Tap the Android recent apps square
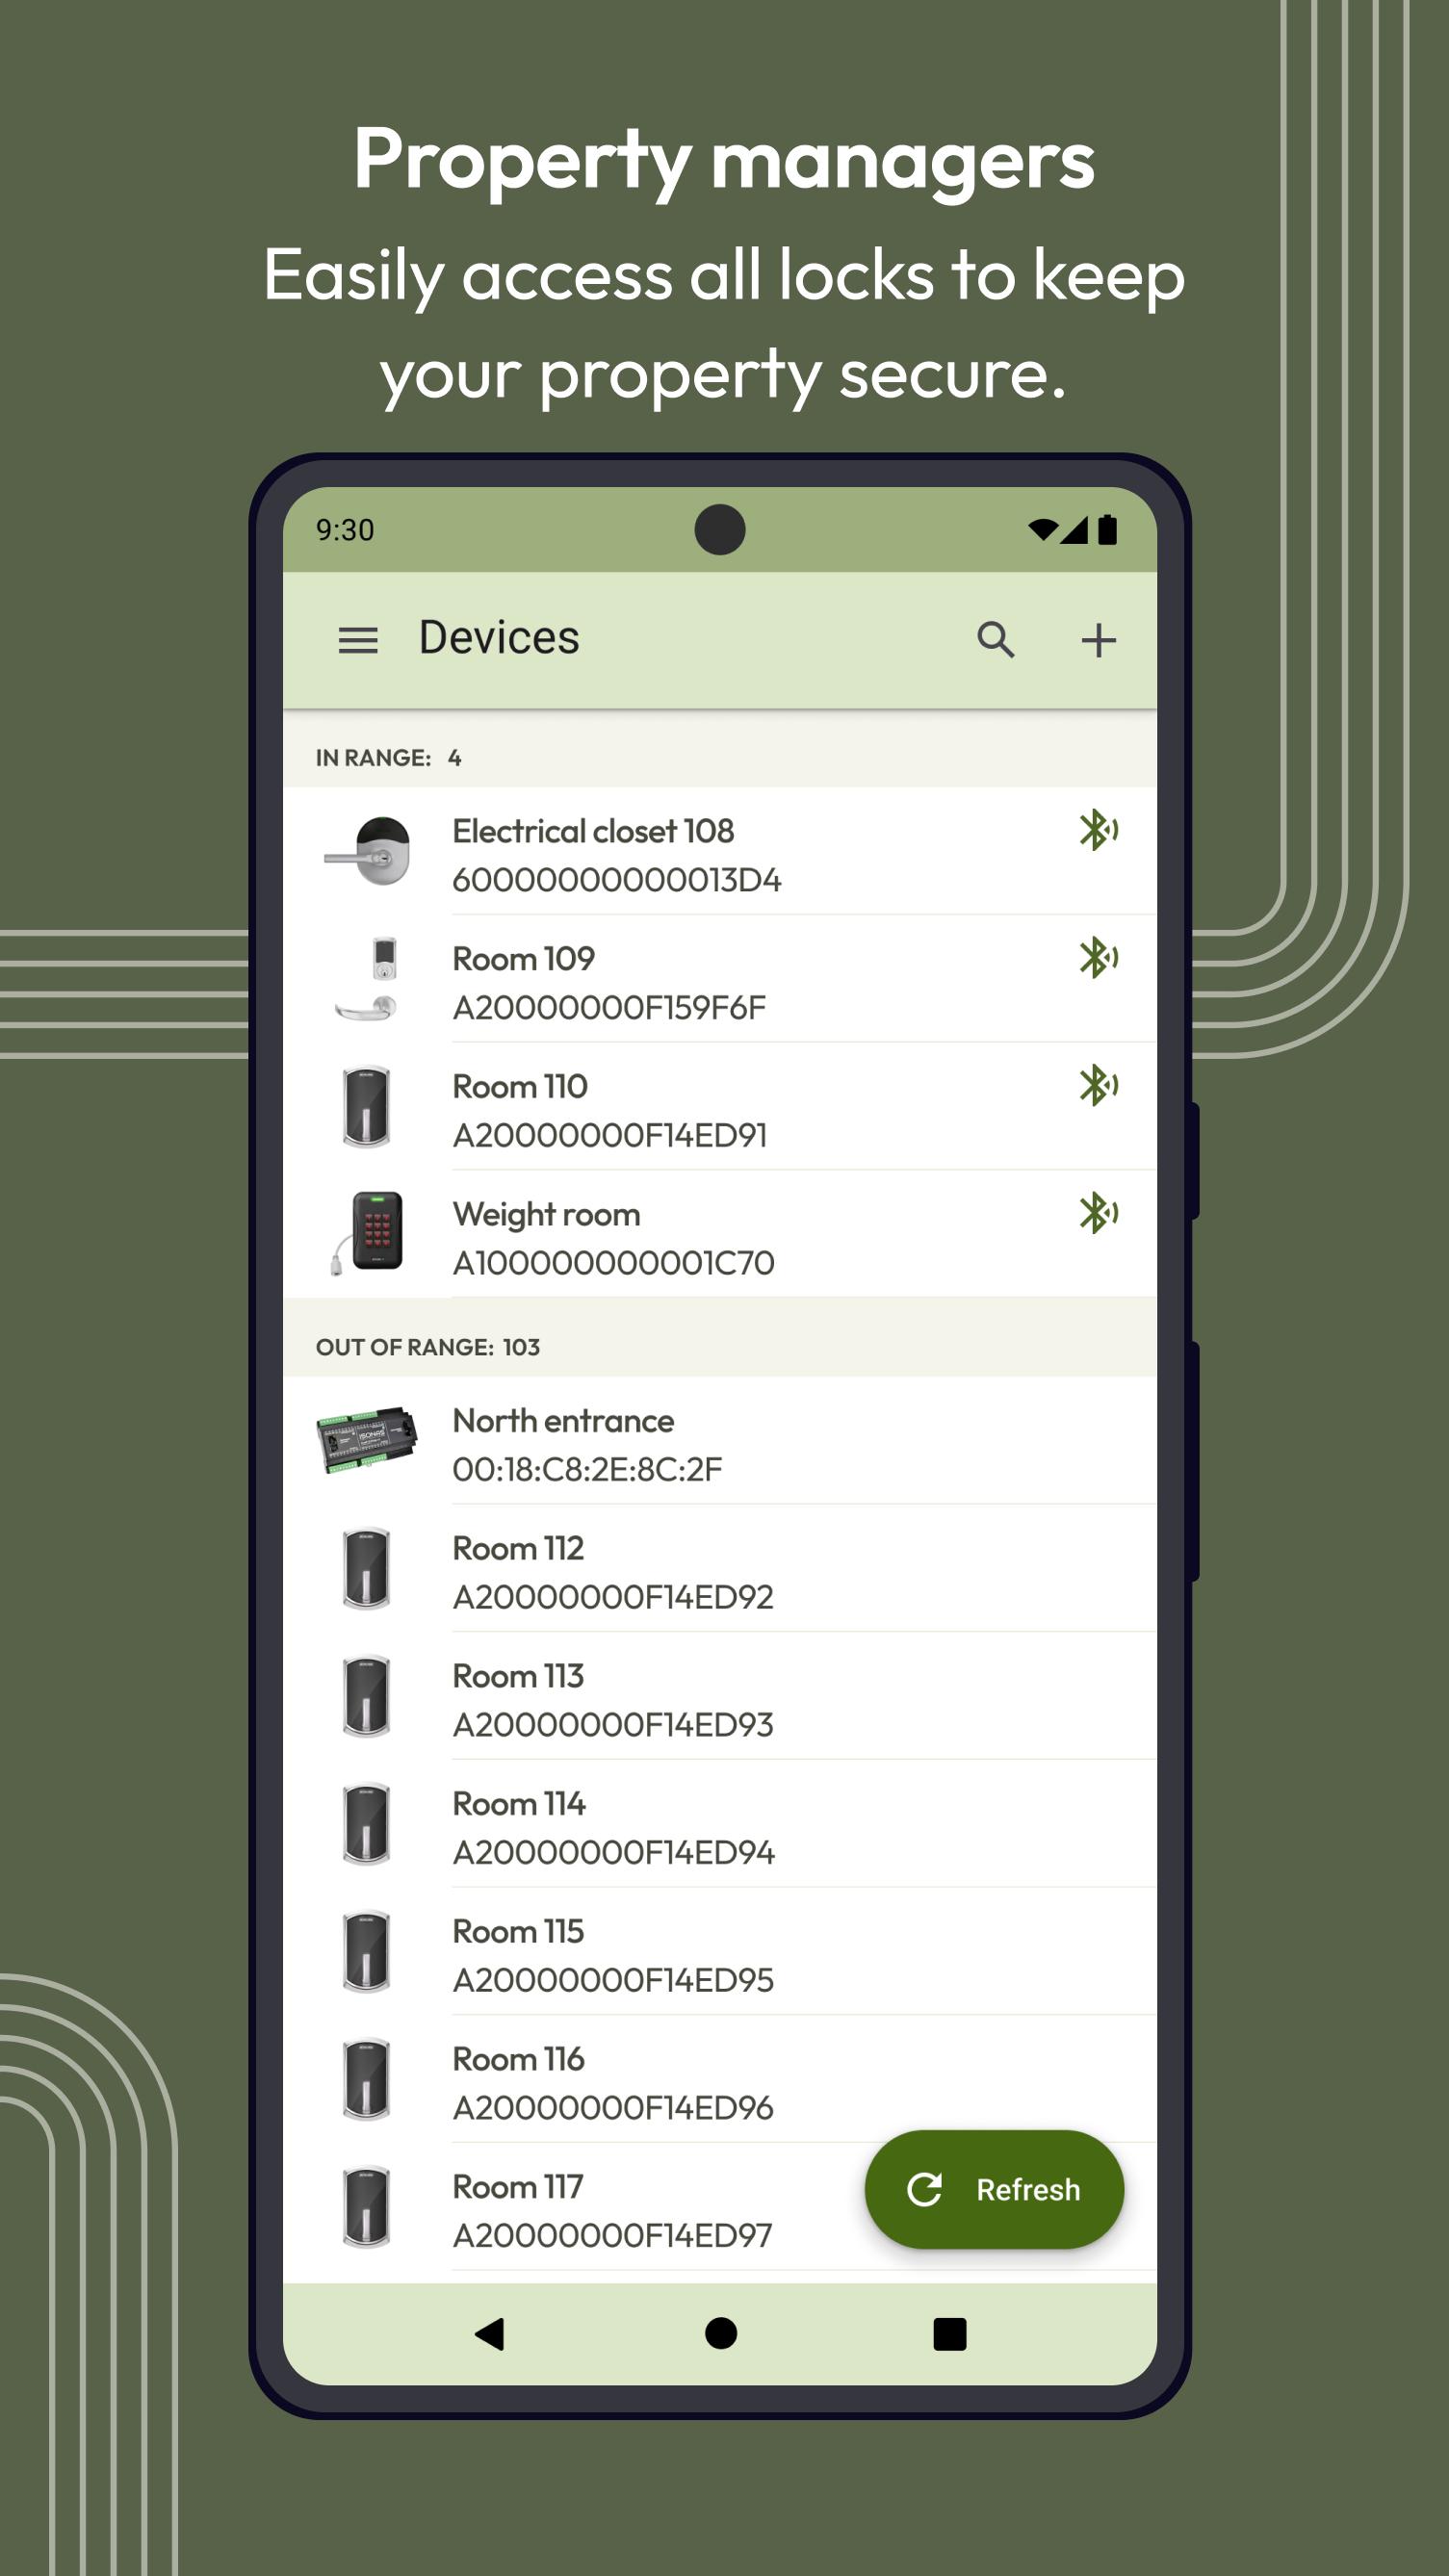Image resolution: width=1449 pixels, height=2576 pixels. click(949, 2334)
